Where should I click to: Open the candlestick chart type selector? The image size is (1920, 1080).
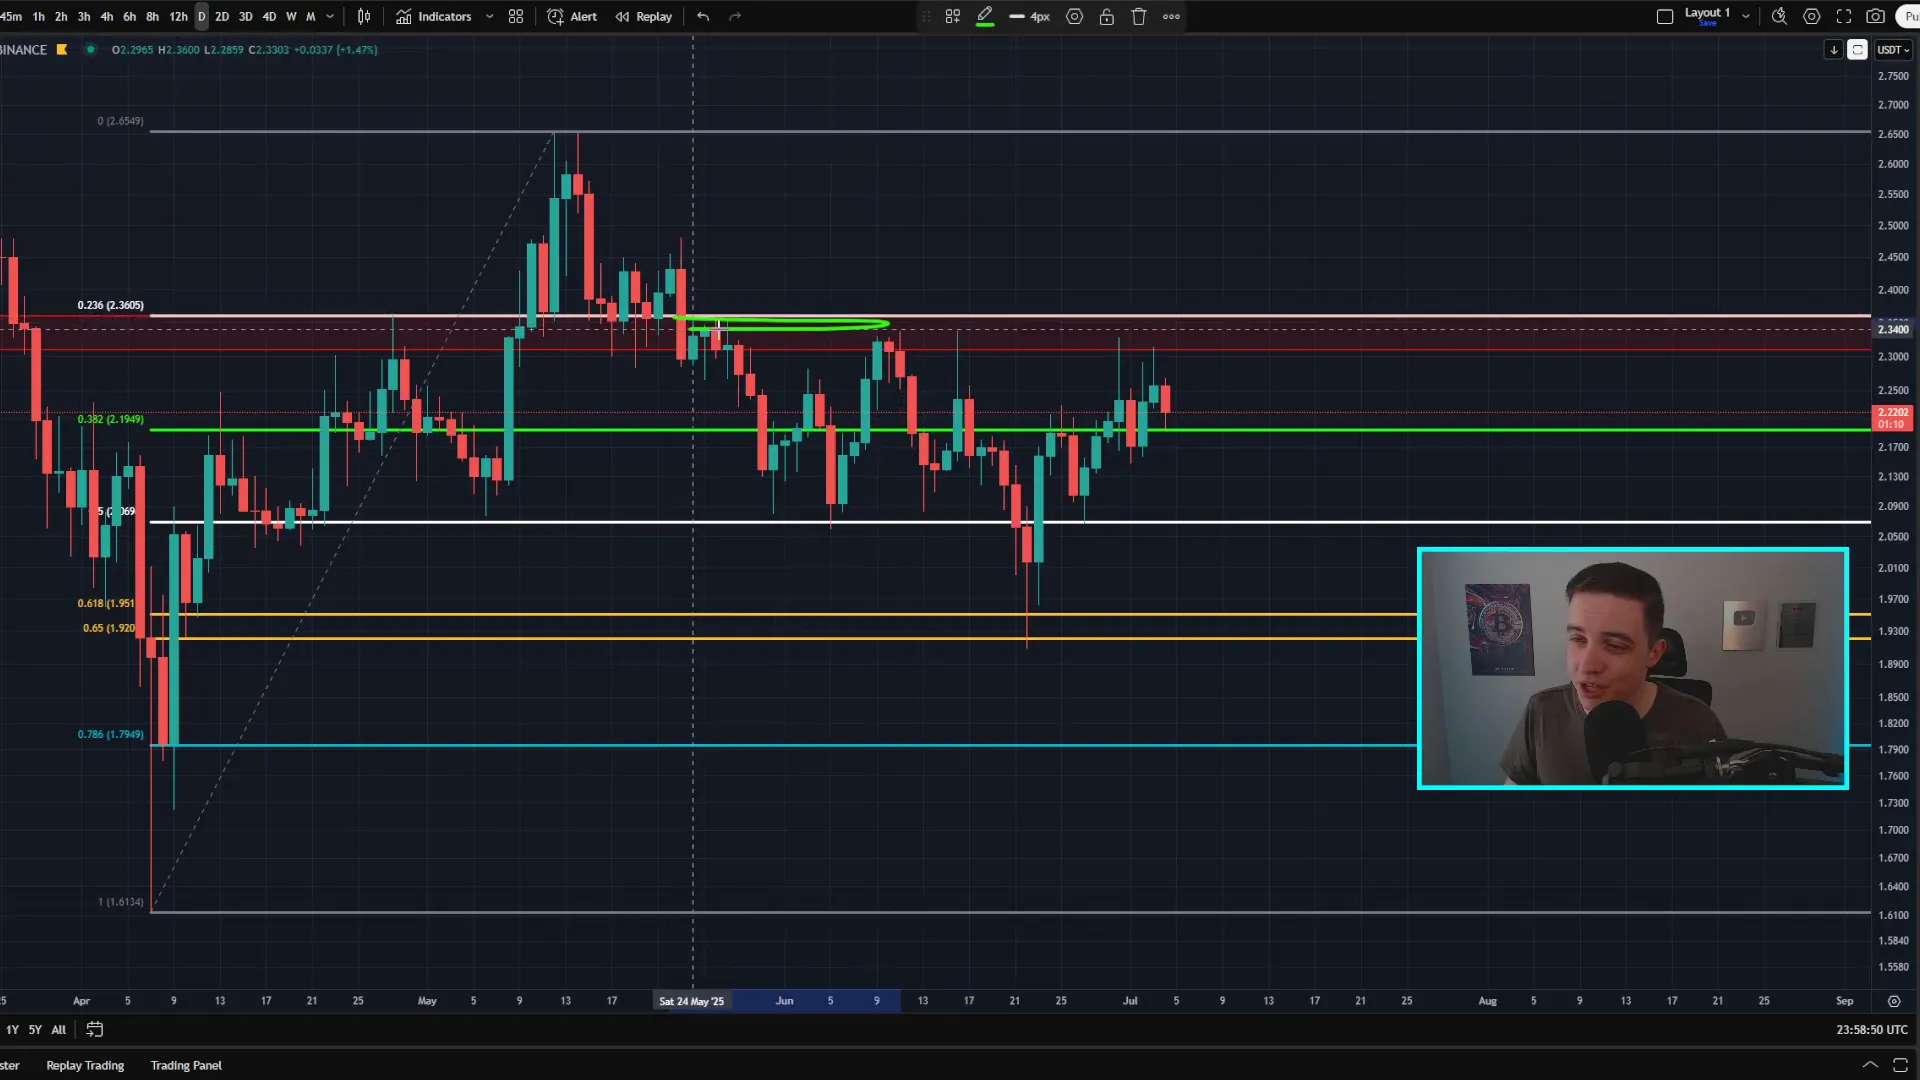[x=364, y=16]
